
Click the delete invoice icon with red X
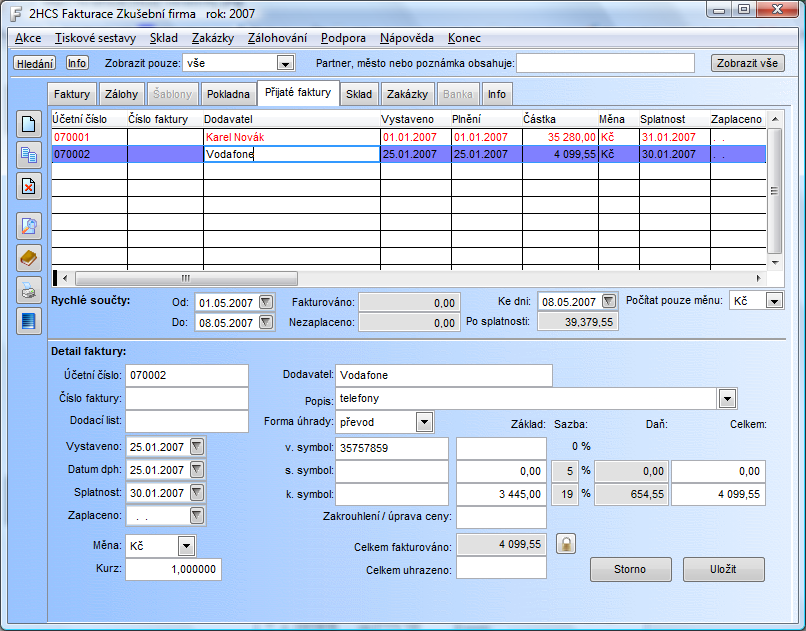28,185
